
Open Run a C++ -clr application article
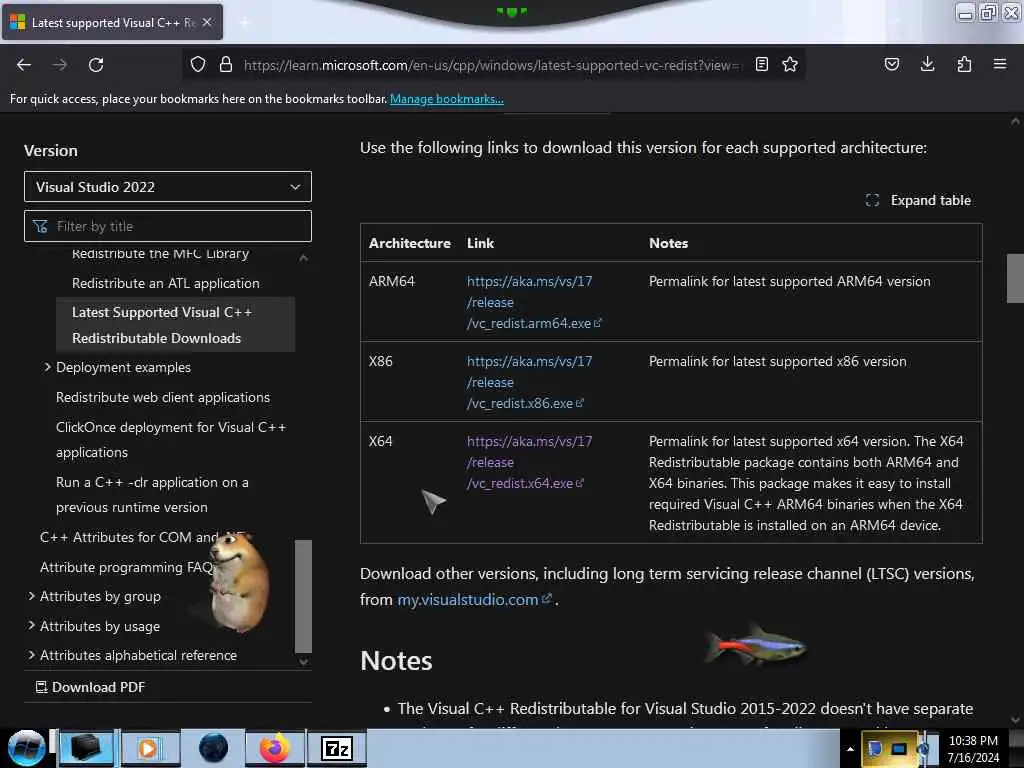[x=152, y=494]
